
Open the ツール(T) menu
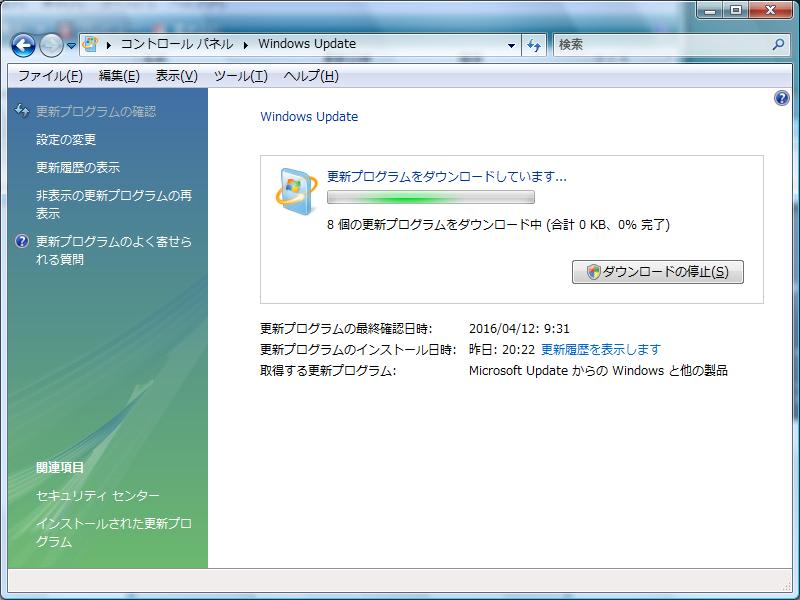240,76
